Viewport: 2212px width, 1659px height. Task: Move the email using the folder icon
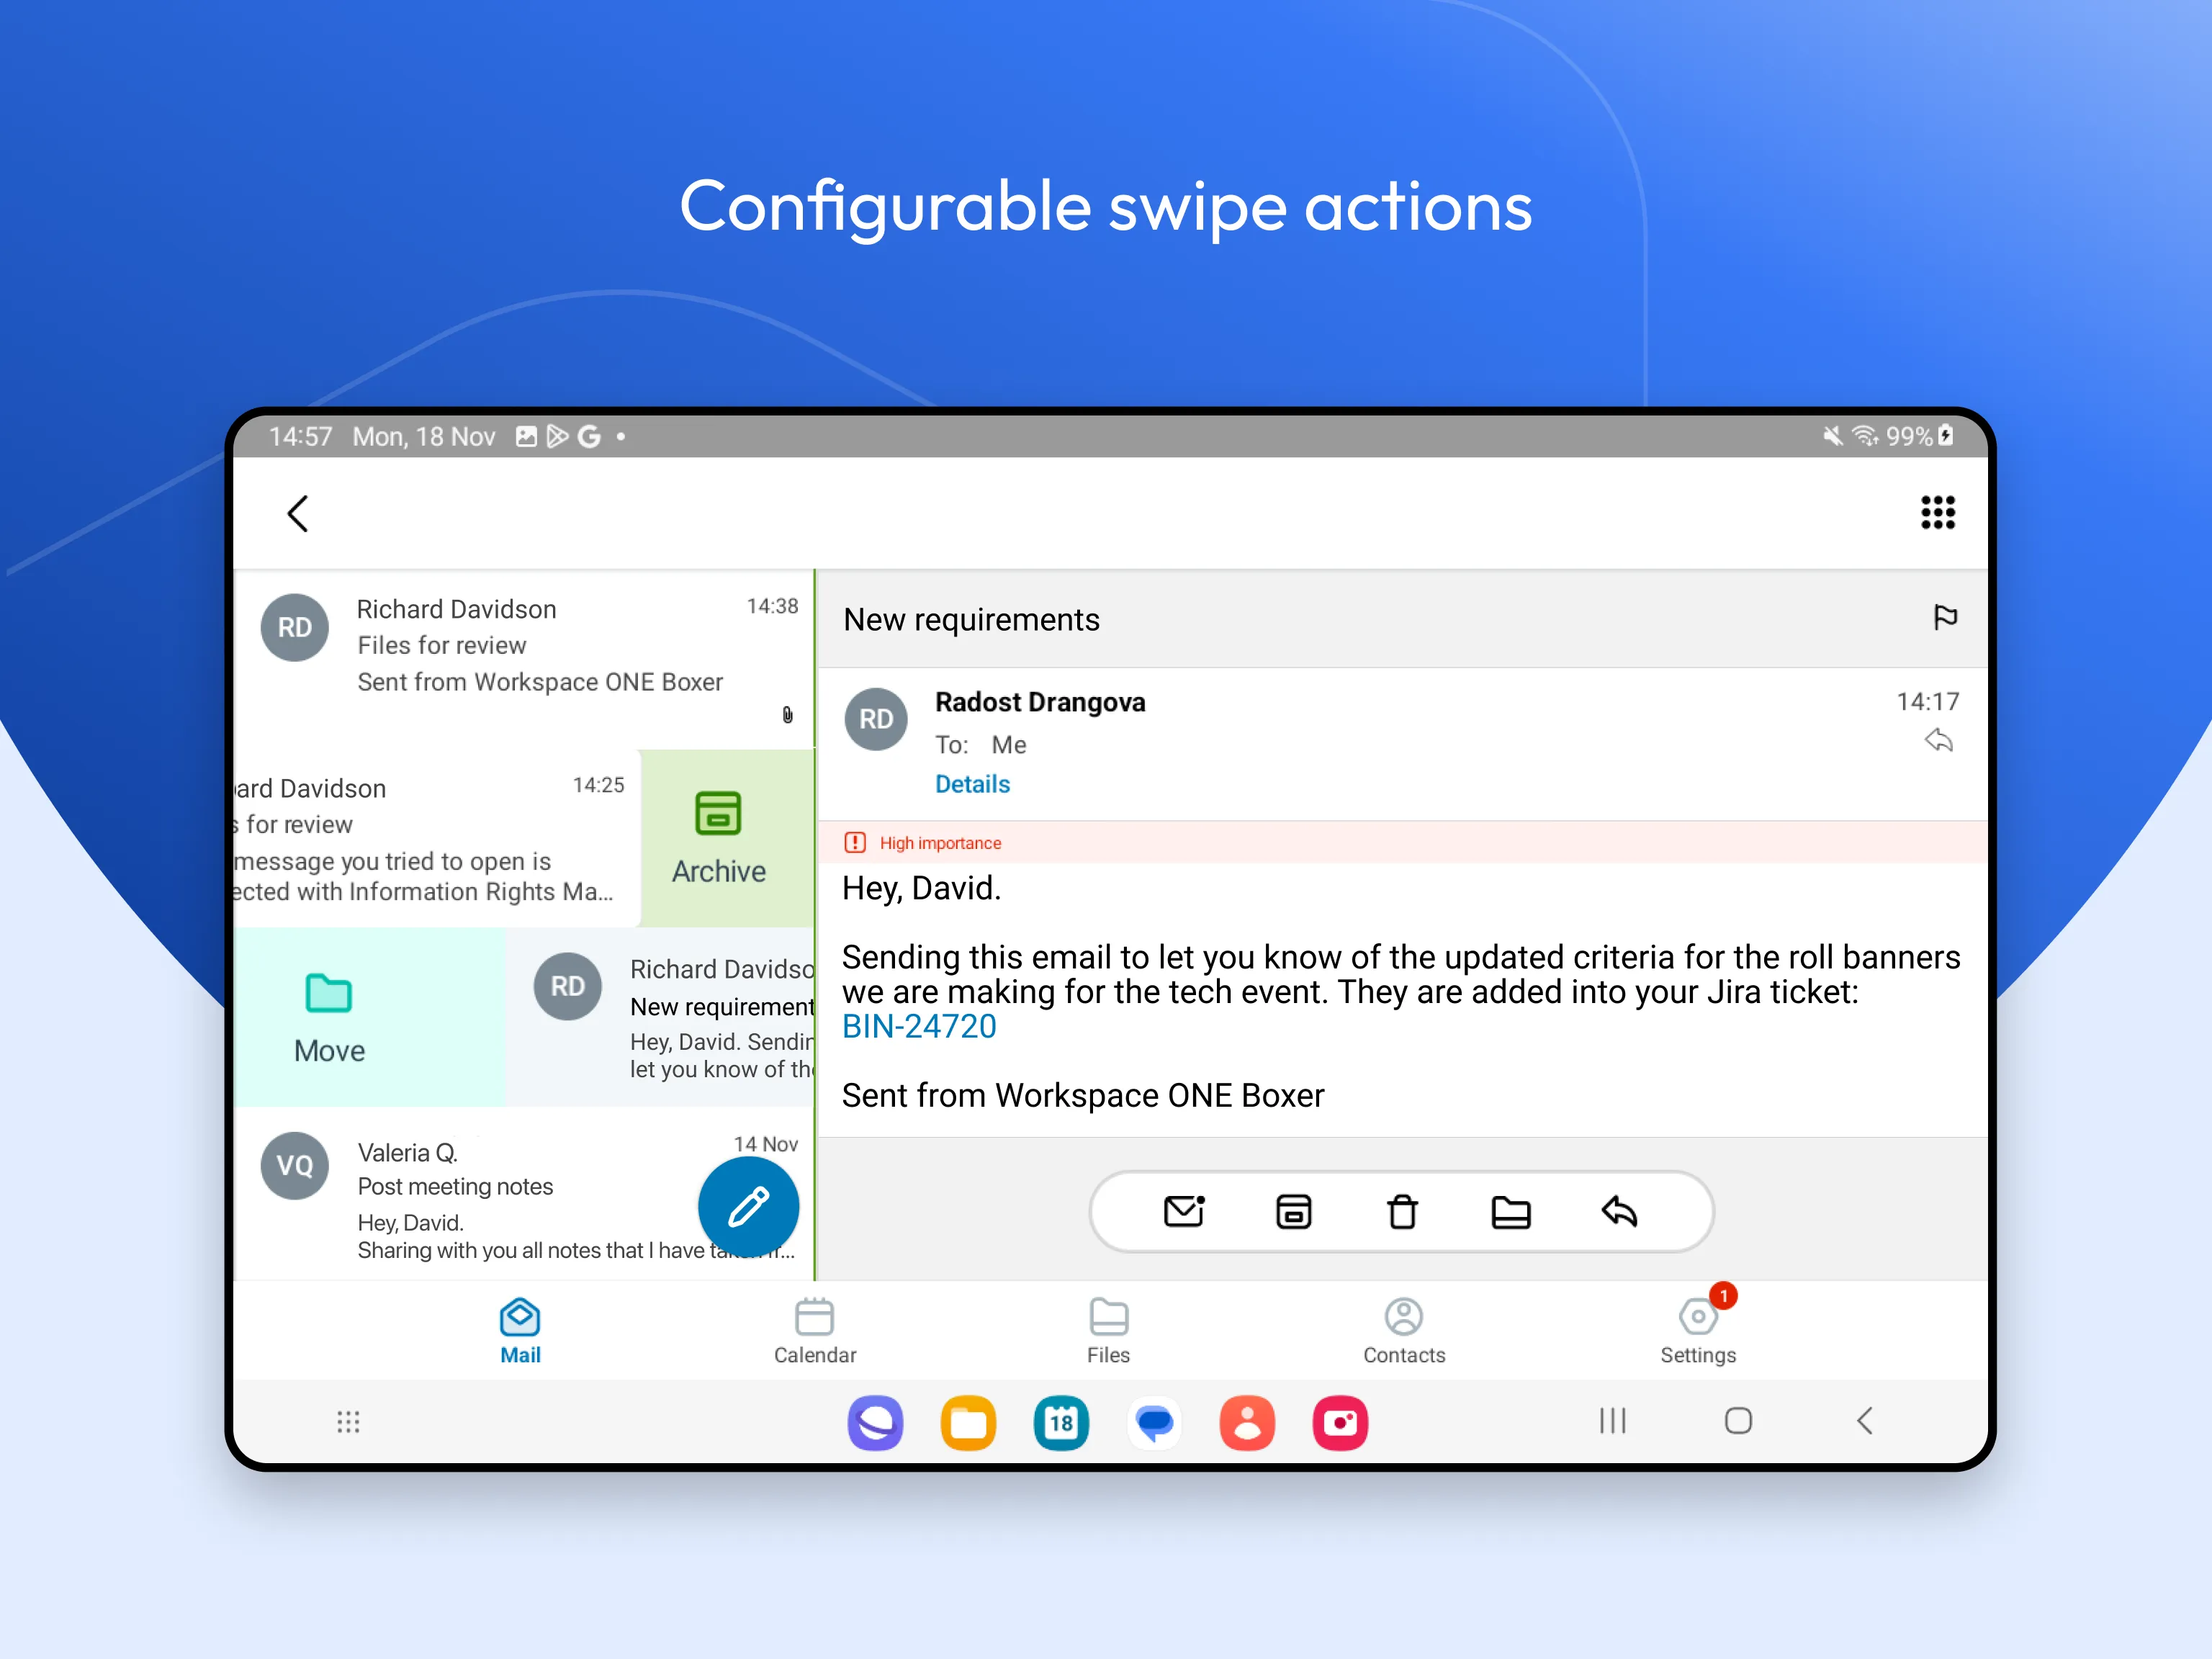click(x=1511, y=1211)
